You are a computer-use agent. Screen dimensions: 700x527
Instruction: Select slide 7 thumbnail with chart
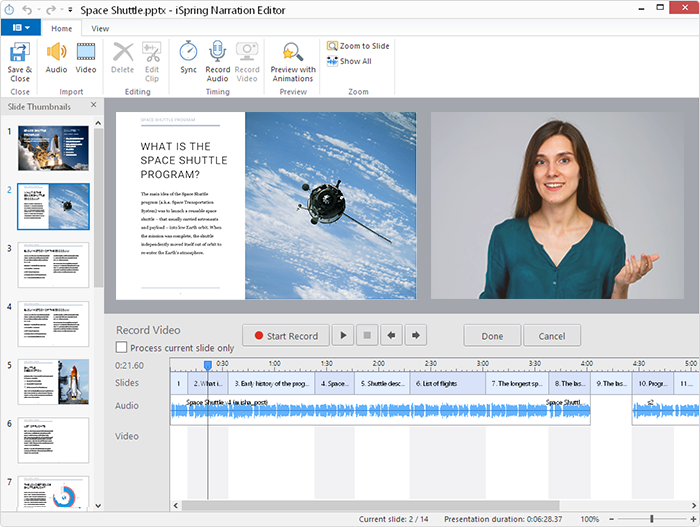(x=53, y=493)
